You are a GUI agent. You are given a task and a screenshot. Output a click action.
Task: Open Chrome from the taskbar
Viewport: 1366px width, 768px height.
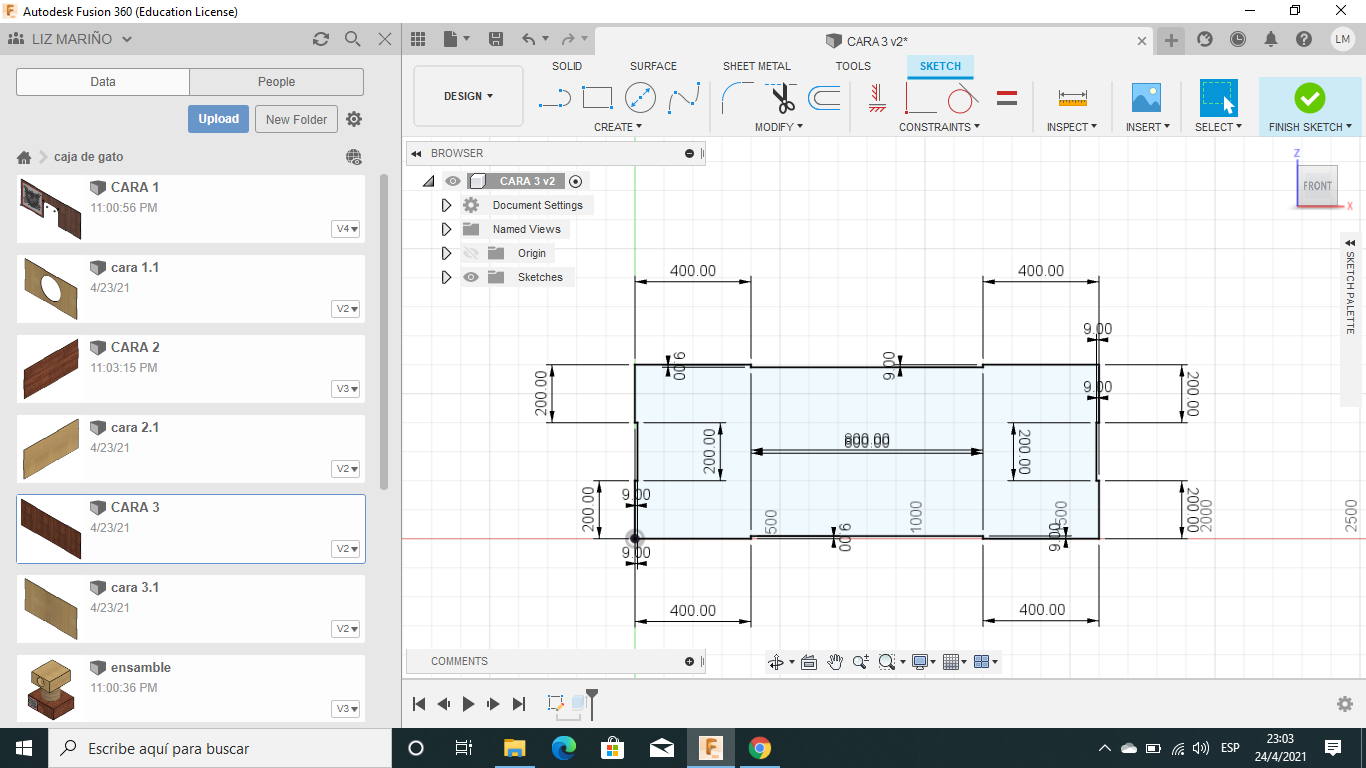click(760, 748)
